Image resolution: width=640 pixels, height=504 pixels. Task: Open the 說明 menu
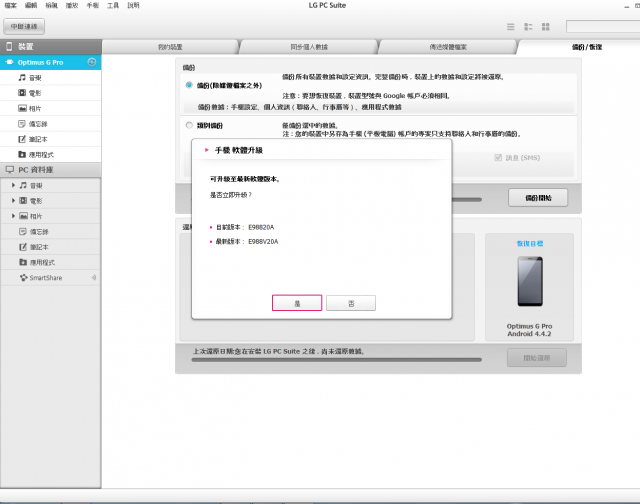point(133,5)
